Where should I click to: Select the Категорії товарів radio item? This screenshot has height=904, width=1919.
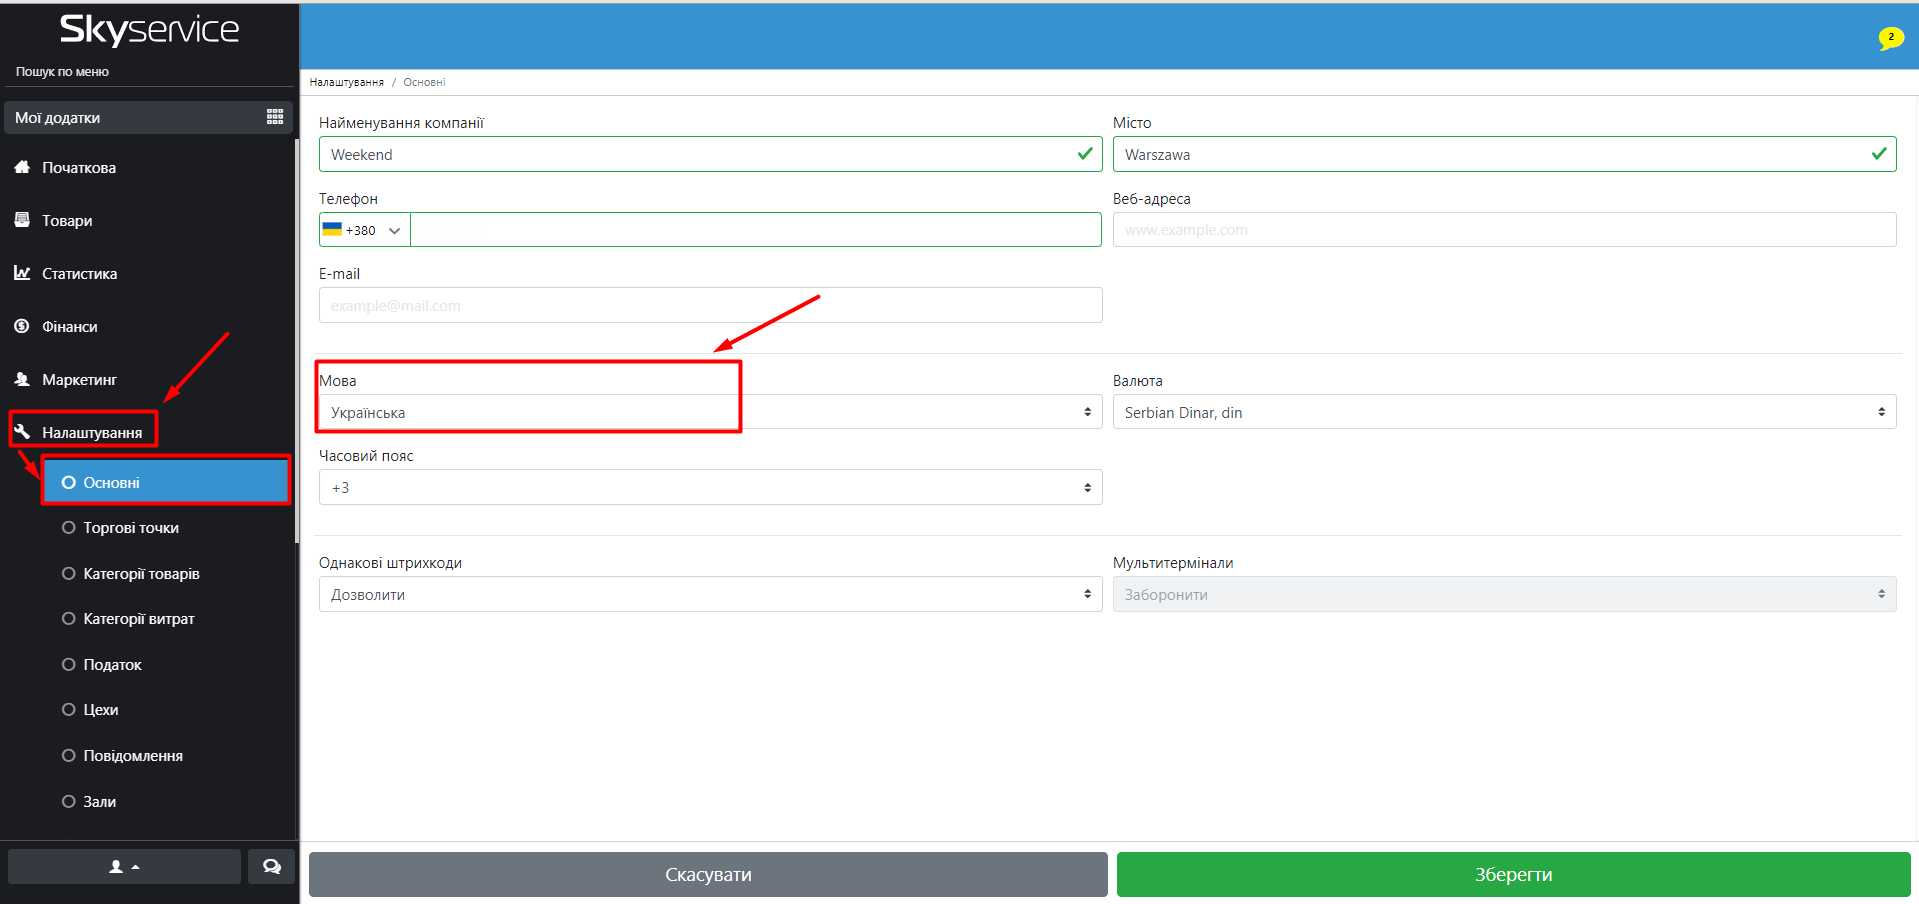[x=69, y=574]
